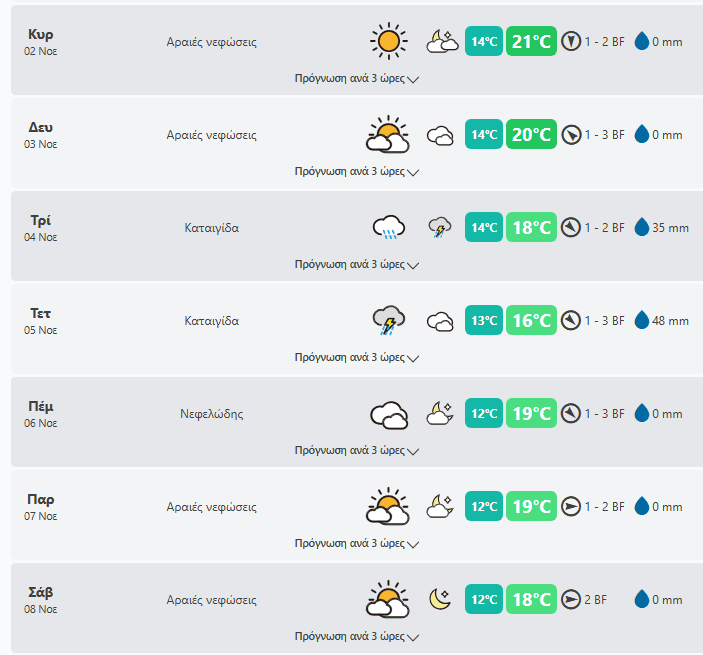Click the partly sunny icon for Monday 03 Nov
This screenshot has height=655, width=703.
click(388, 135)
